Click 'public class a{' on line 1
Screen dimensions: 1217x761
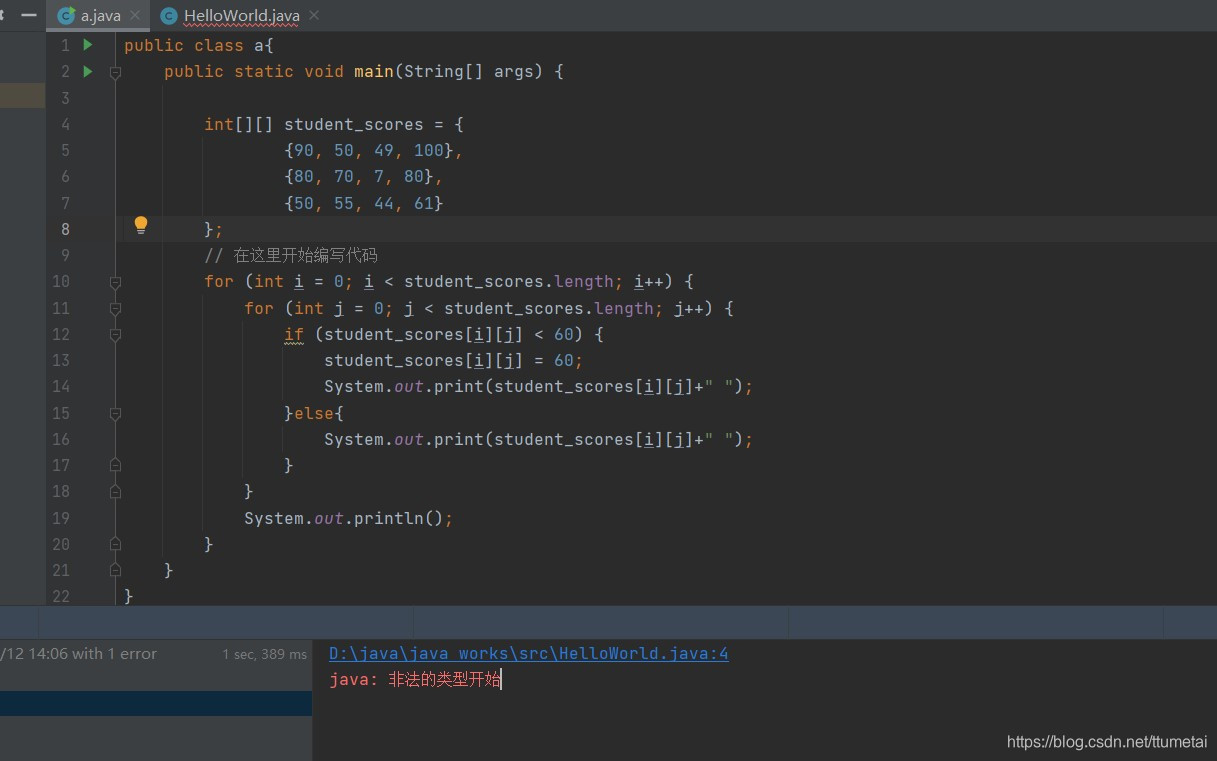(199, 45)
